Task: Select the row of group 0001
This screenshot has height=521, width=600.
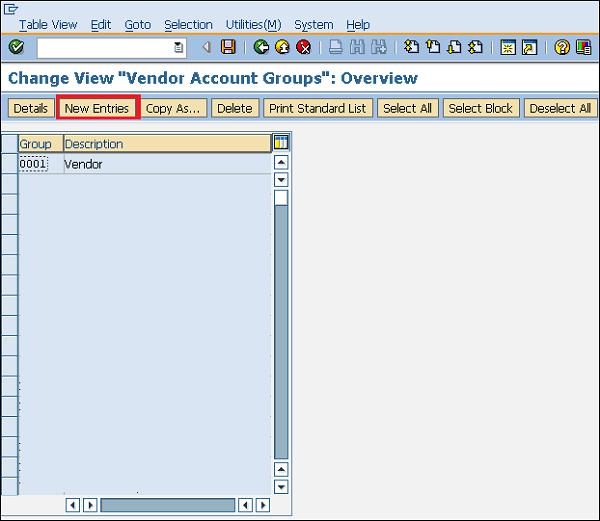Action: 9,164
